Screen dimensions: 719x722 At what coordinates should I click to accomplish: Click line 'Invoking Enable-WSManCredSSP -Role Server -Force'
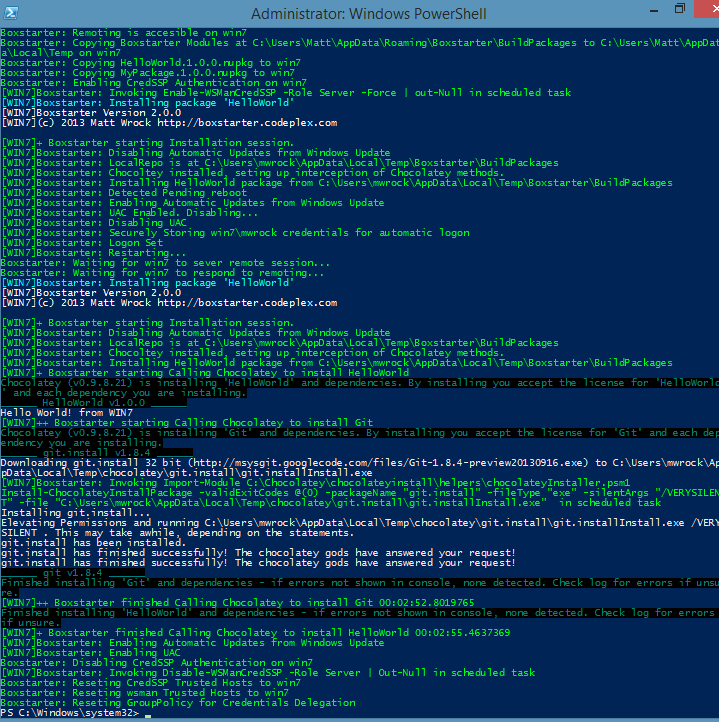[x=286, y=93]
